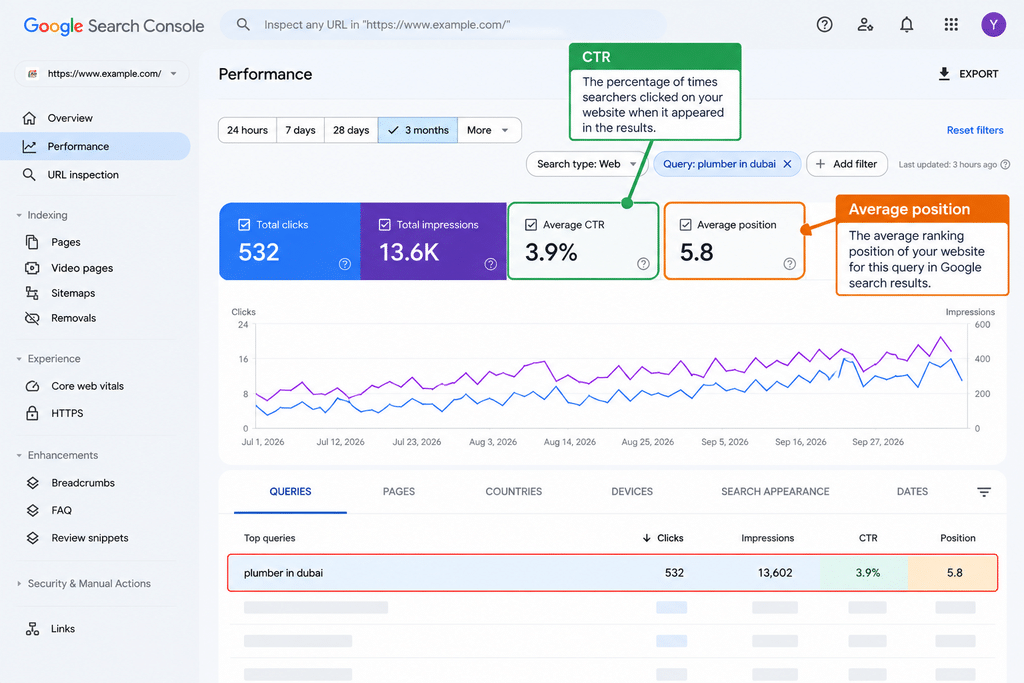
Task: Sort the table by Clicks column
Action: (663, 538)
